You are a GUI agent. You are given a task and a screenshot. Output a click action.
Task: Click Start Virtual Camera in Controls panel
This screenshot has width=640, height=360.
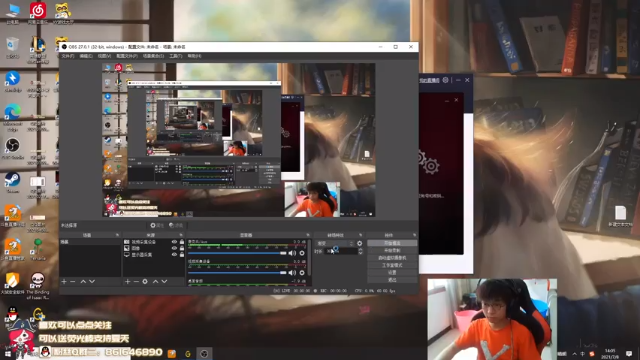click(392, 258)
